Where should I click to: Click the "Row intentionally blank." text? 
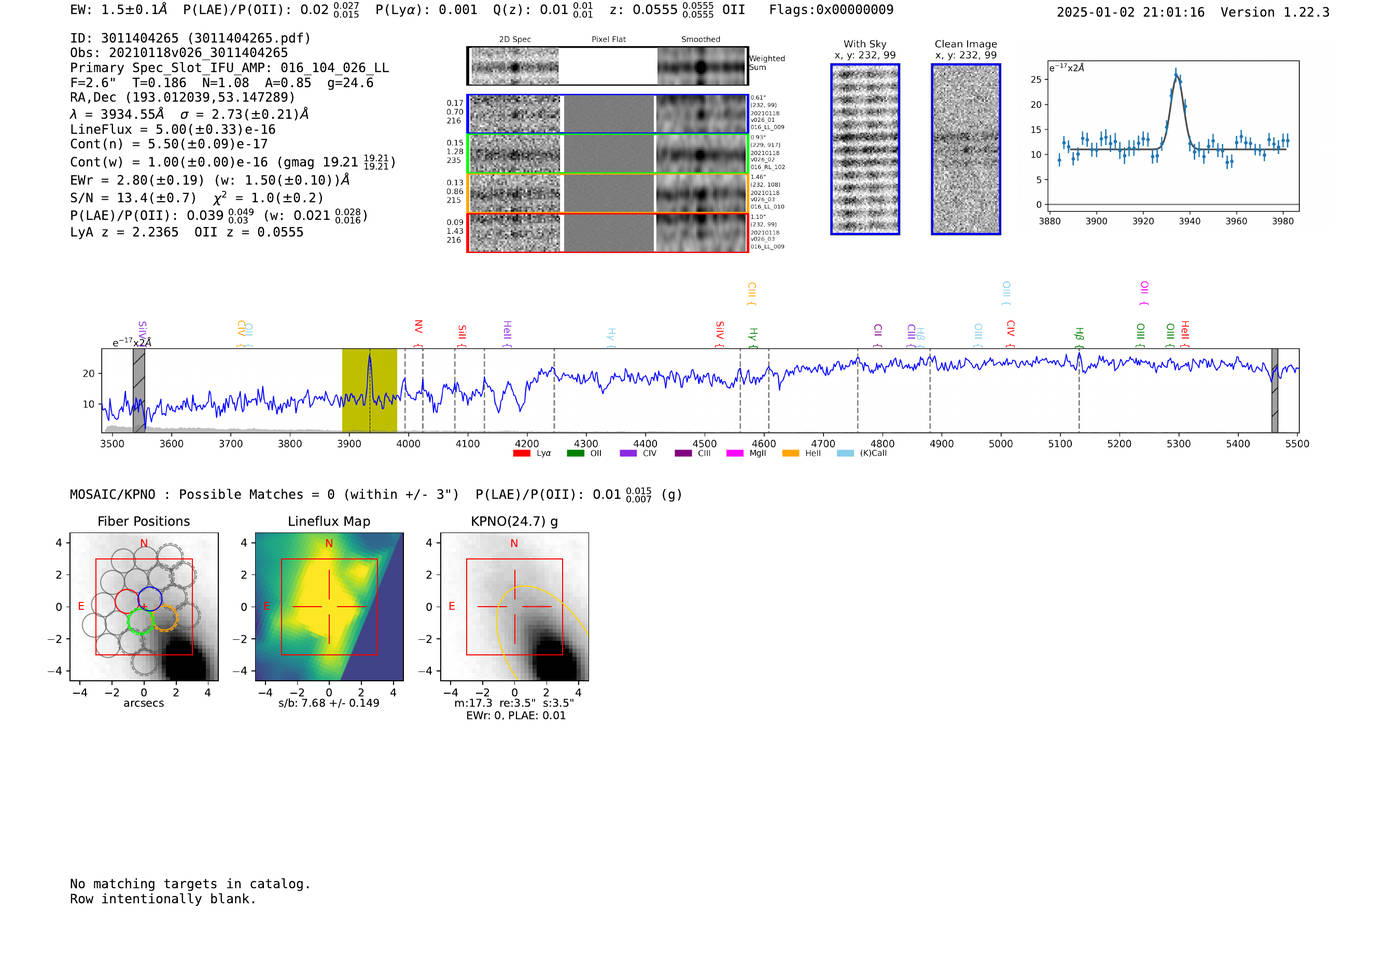coord(163,899)
